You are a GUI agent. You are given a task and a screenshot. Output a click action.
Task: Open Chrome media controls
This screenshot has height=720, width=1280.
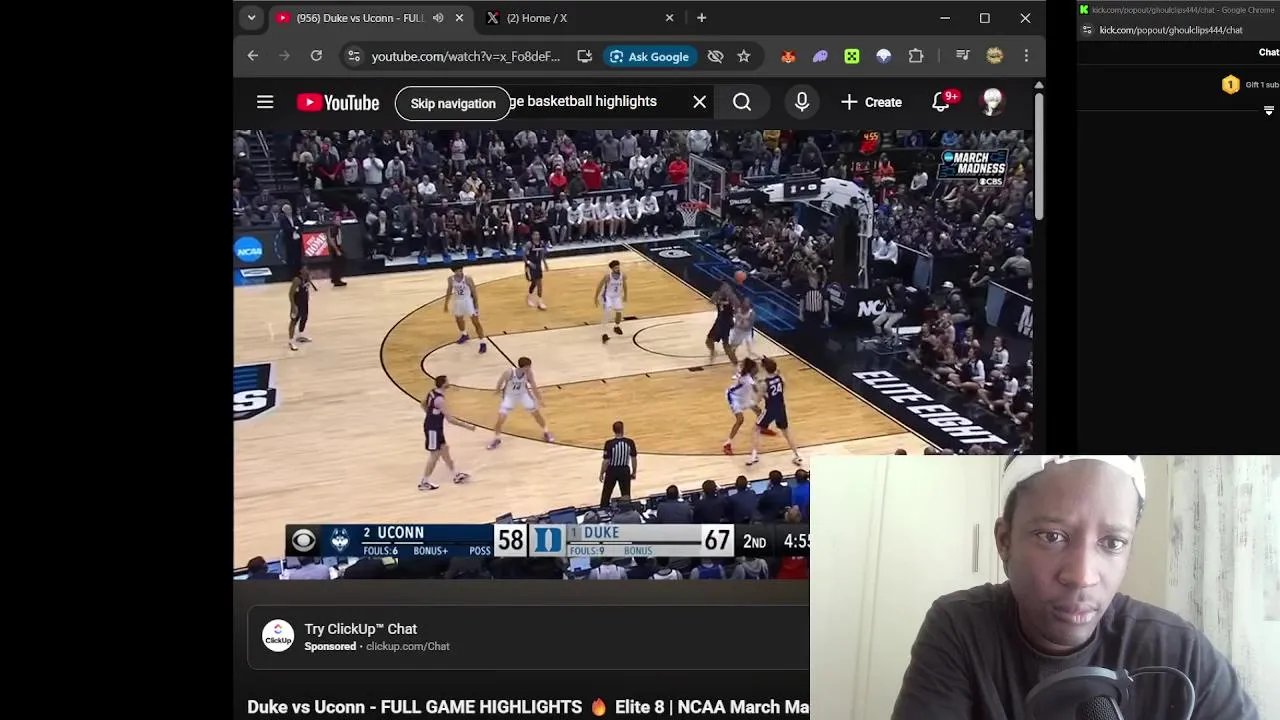(x=962, y=56)
